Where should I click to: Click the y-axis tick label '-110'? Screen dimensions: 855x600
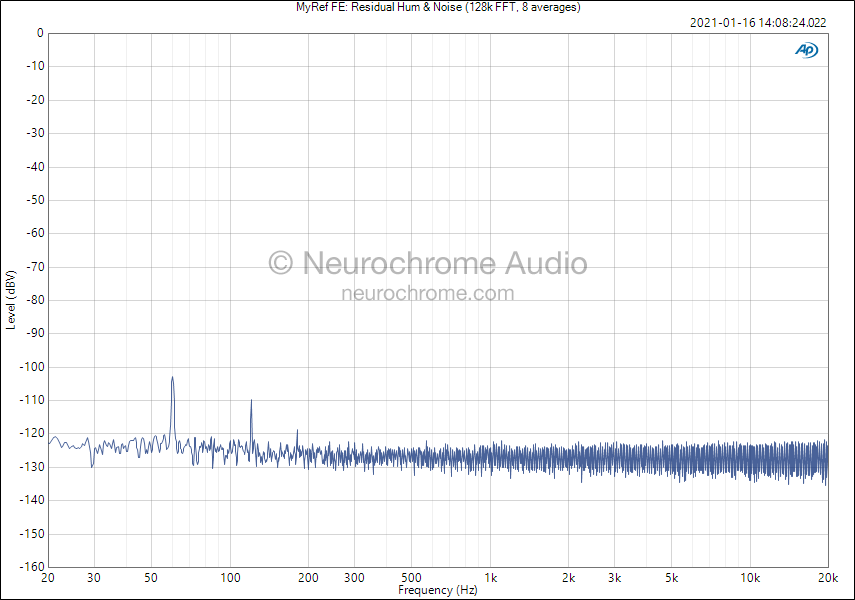[x=32, y=400]
